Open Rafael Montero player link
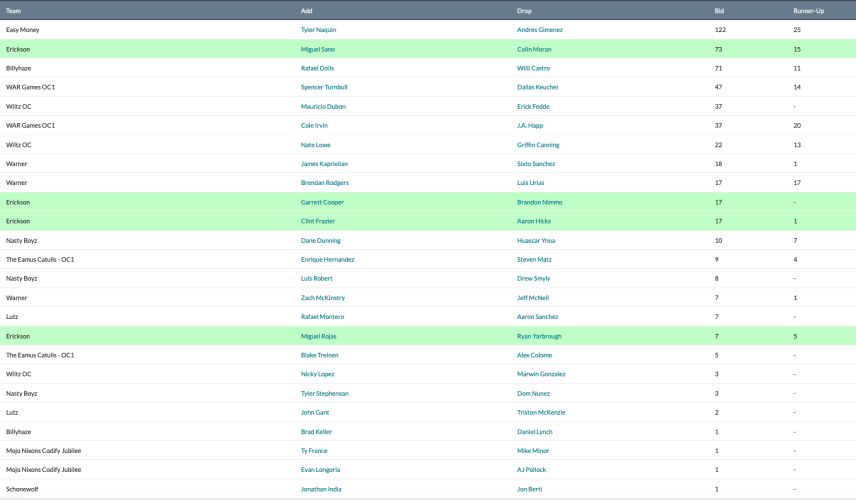This screenshot has height=500, width=856. tap(322, 317)
